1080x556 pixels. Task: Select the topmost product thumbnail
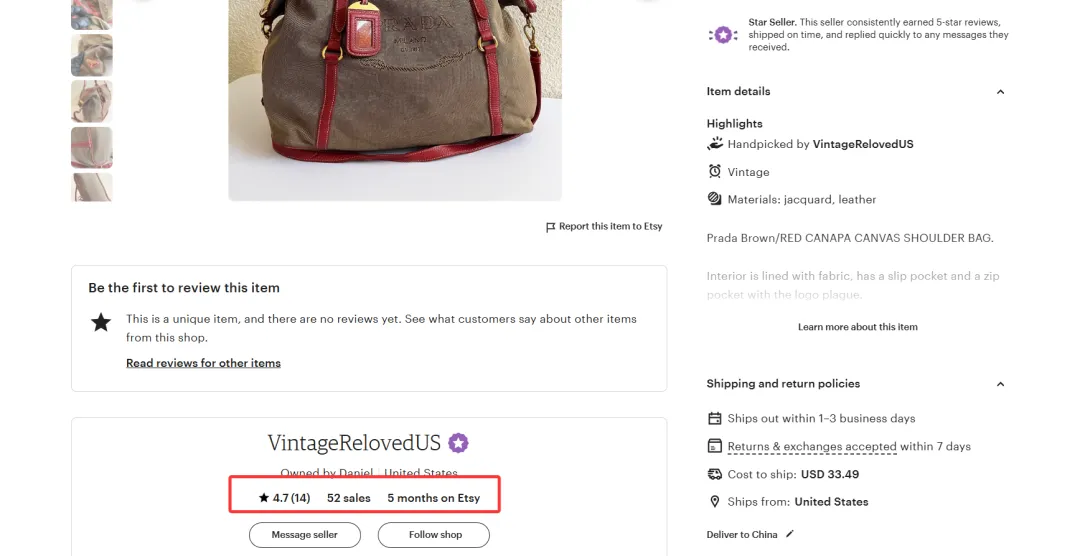coord(92,13)
